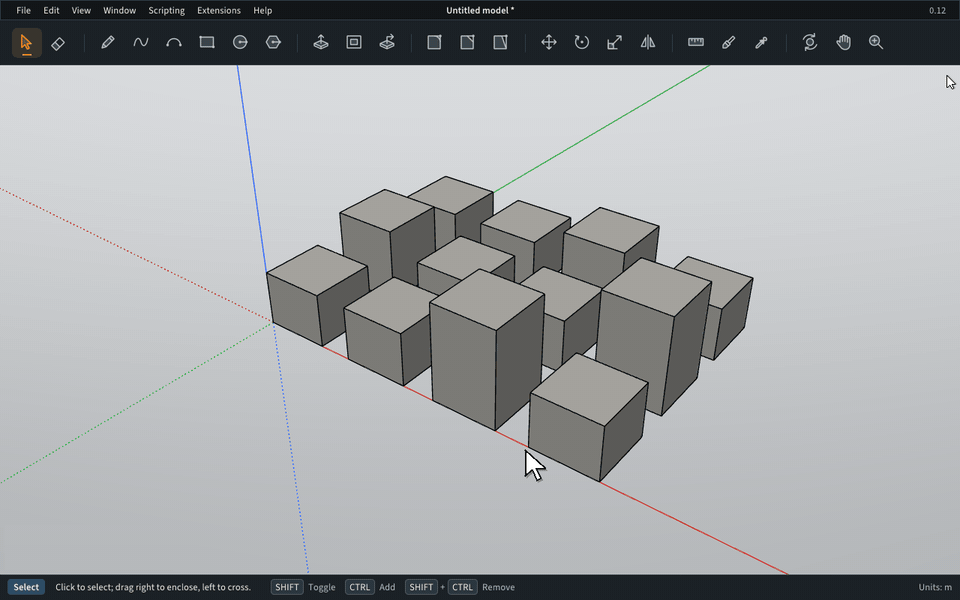960x600 pixels.
Task: Open the Help menu
Action: [263, 10]
